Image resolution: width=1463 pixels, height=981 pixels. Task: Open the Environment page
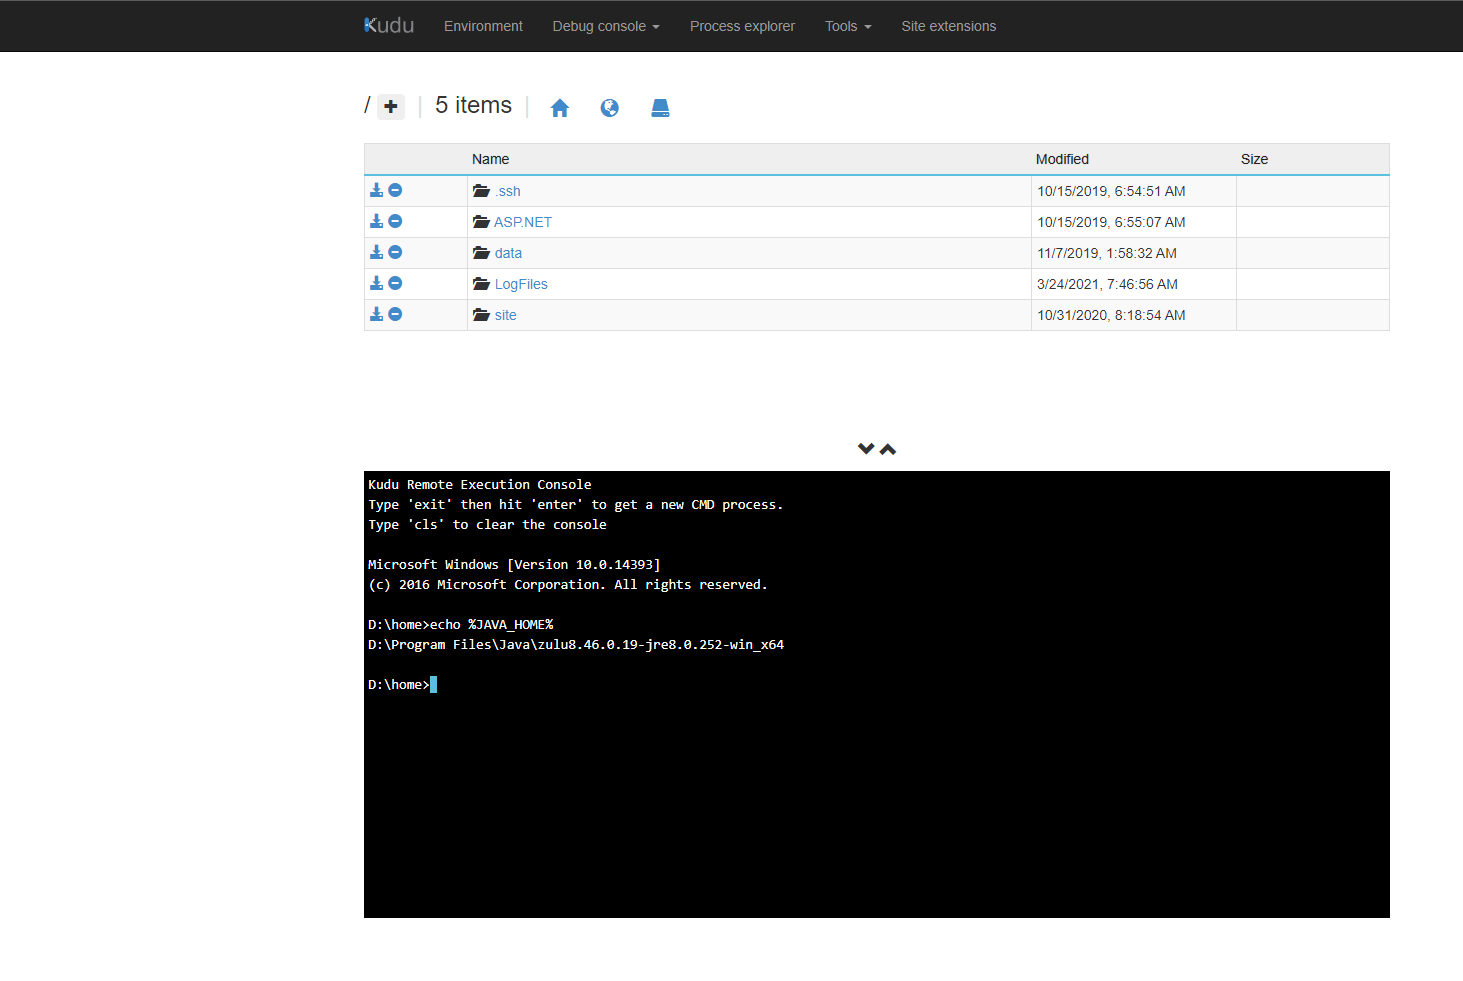pyautogui.click(x=483, y=26)
